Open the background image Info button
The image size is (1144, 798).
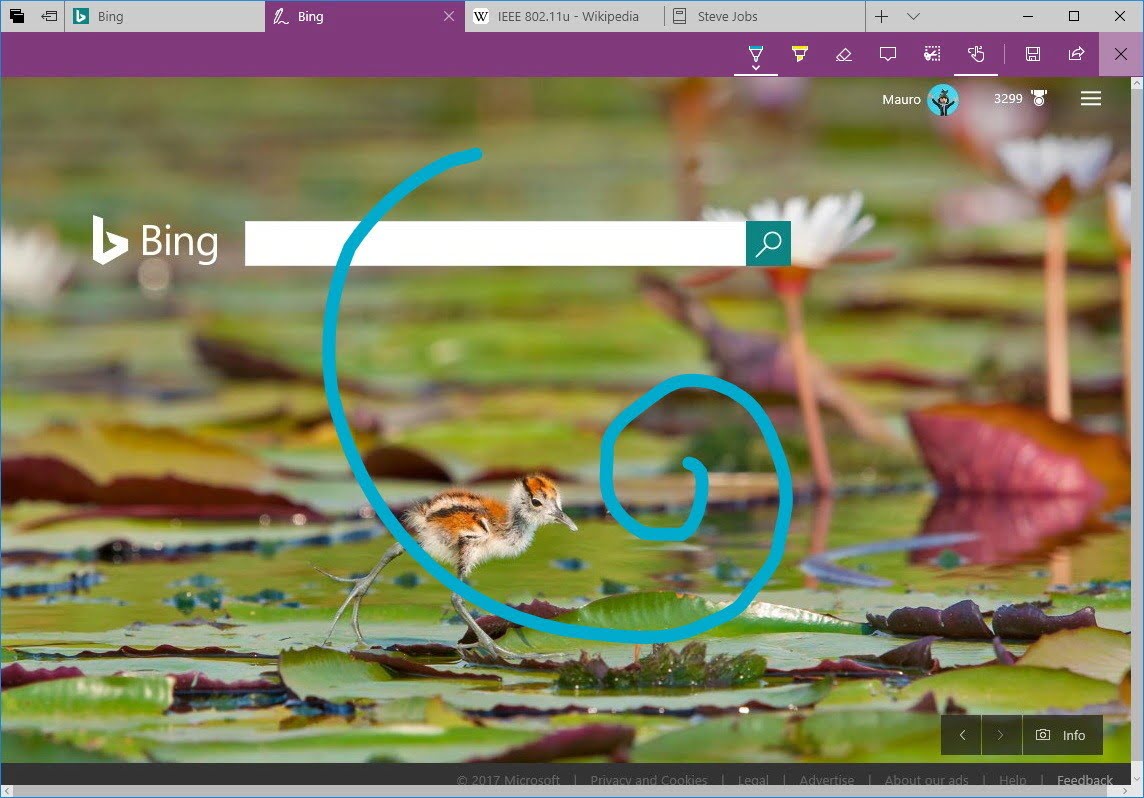pyautogui.click(x=1062, y=735)
